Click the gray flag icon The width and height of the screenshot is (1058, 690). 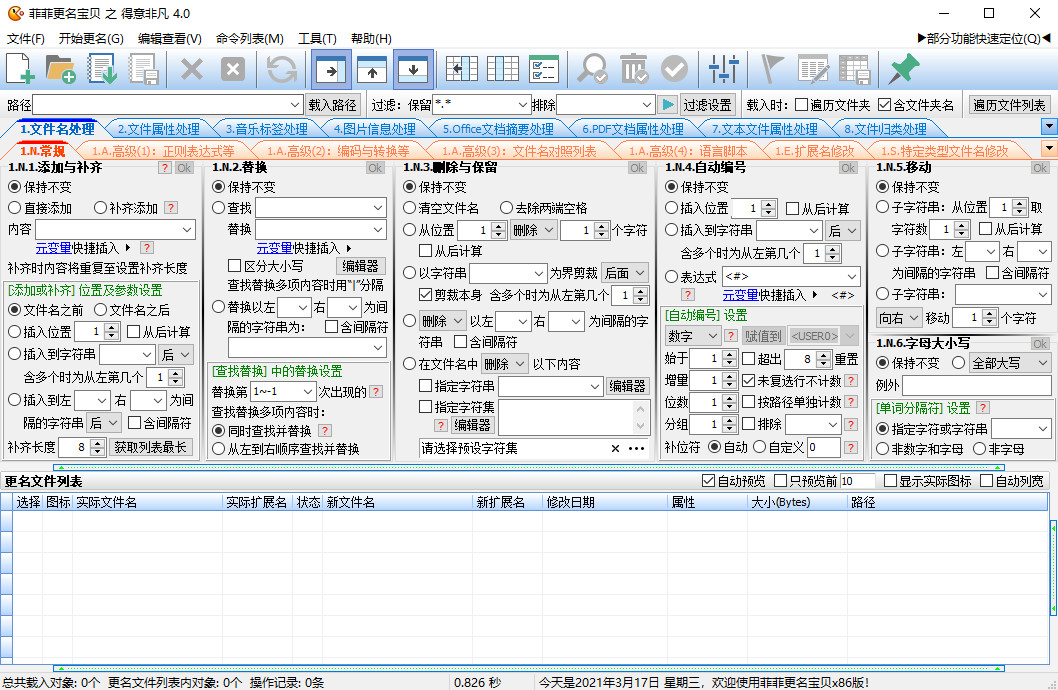click(772, 69)
